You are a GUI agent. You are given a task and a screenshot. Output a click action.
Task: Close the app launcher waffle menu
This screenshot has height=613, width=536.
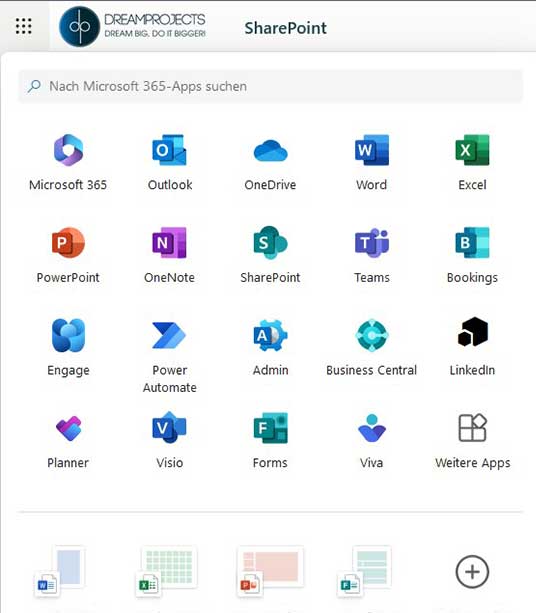coord(24,26)
